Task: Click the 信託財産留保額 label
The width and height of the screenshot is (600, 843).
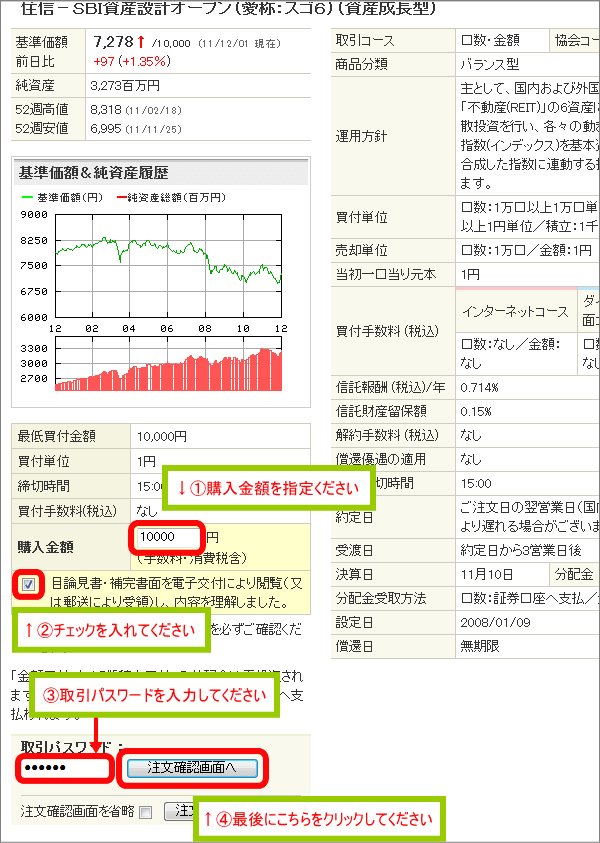Action: (381, 412)
